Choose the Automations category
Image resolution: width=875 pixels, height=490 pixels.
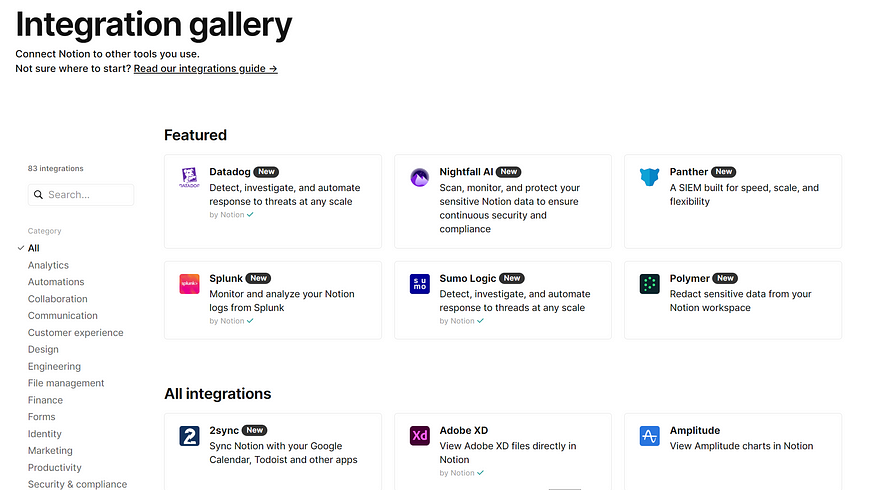[x=56, y=282]
